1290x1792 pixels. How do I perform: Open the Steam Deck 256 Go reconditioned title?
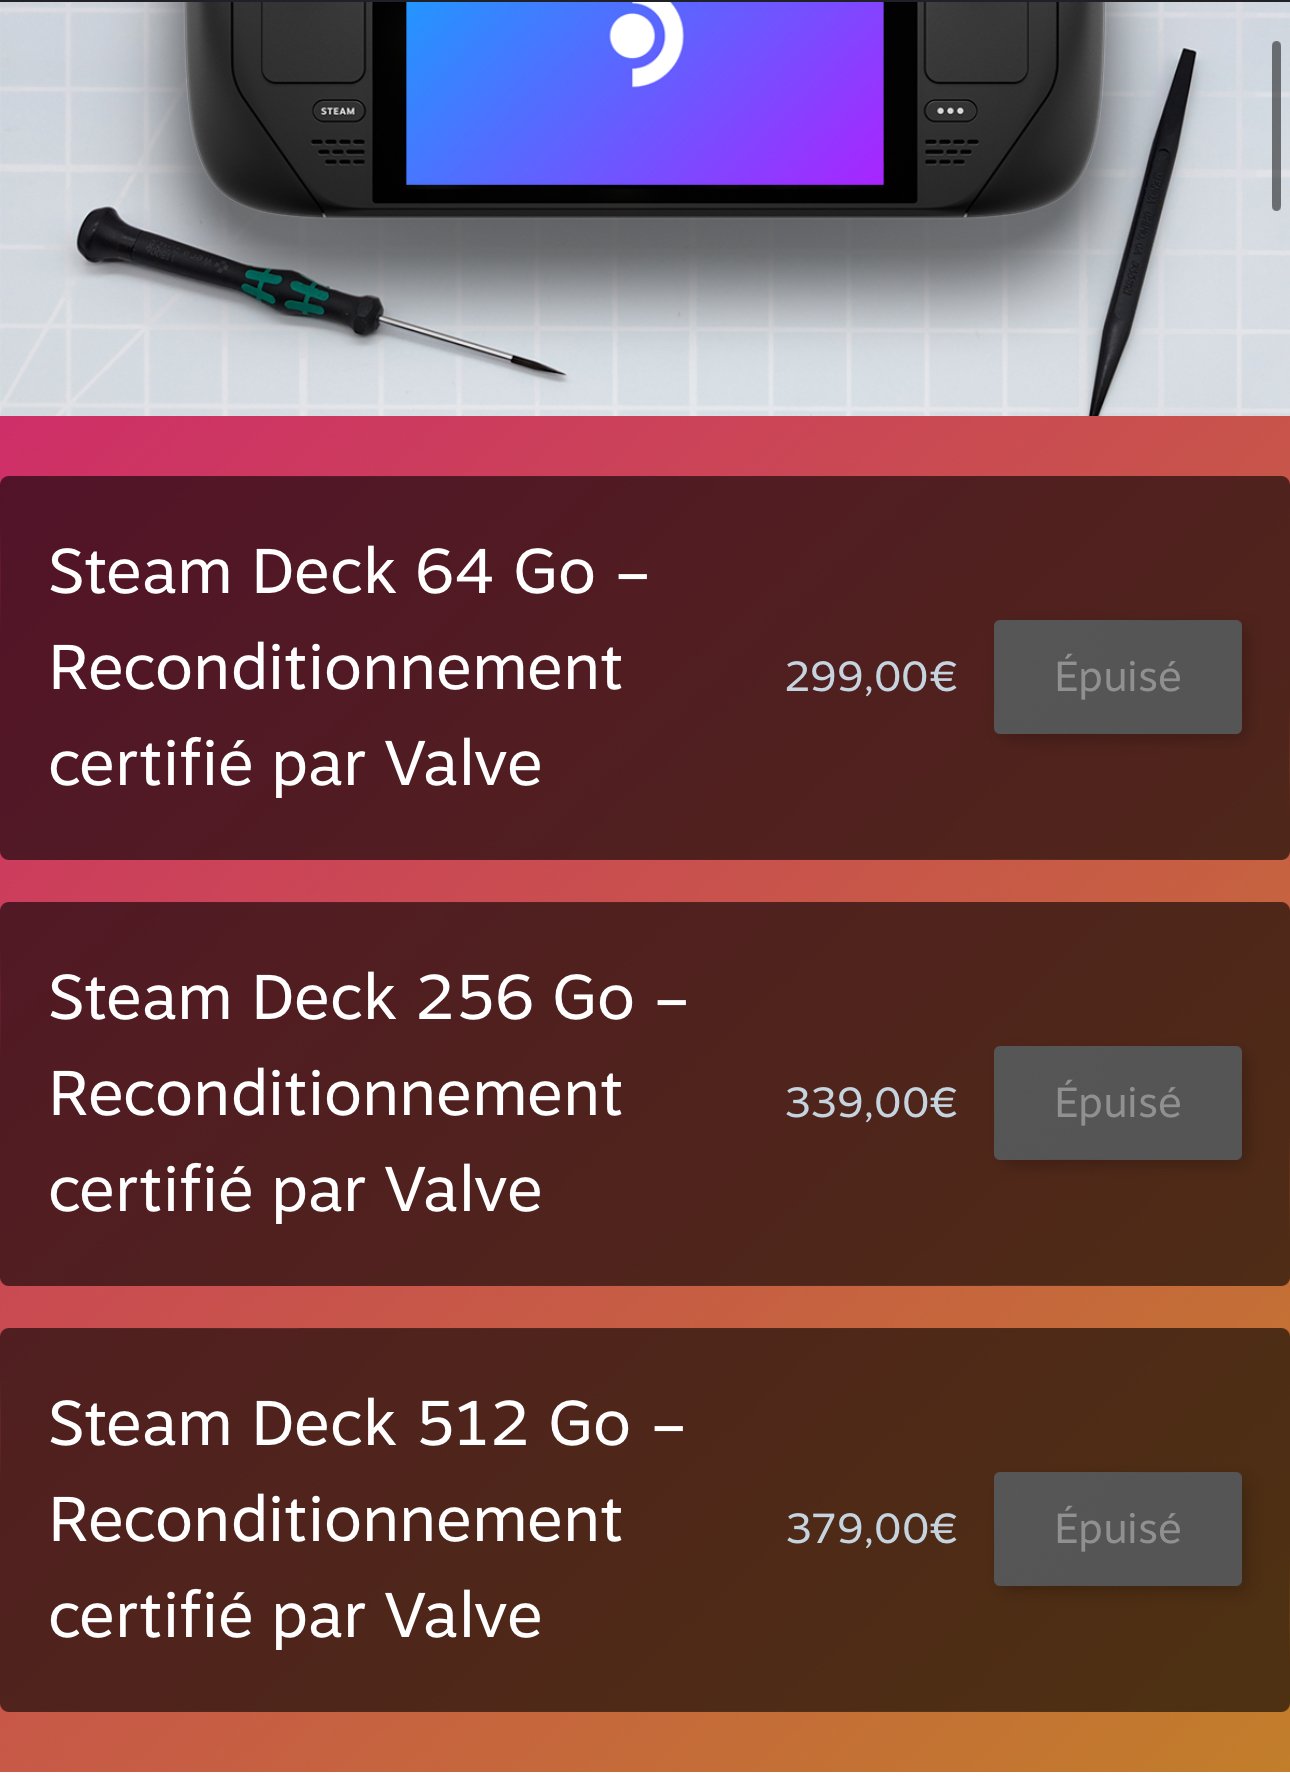click(368, 1094)
